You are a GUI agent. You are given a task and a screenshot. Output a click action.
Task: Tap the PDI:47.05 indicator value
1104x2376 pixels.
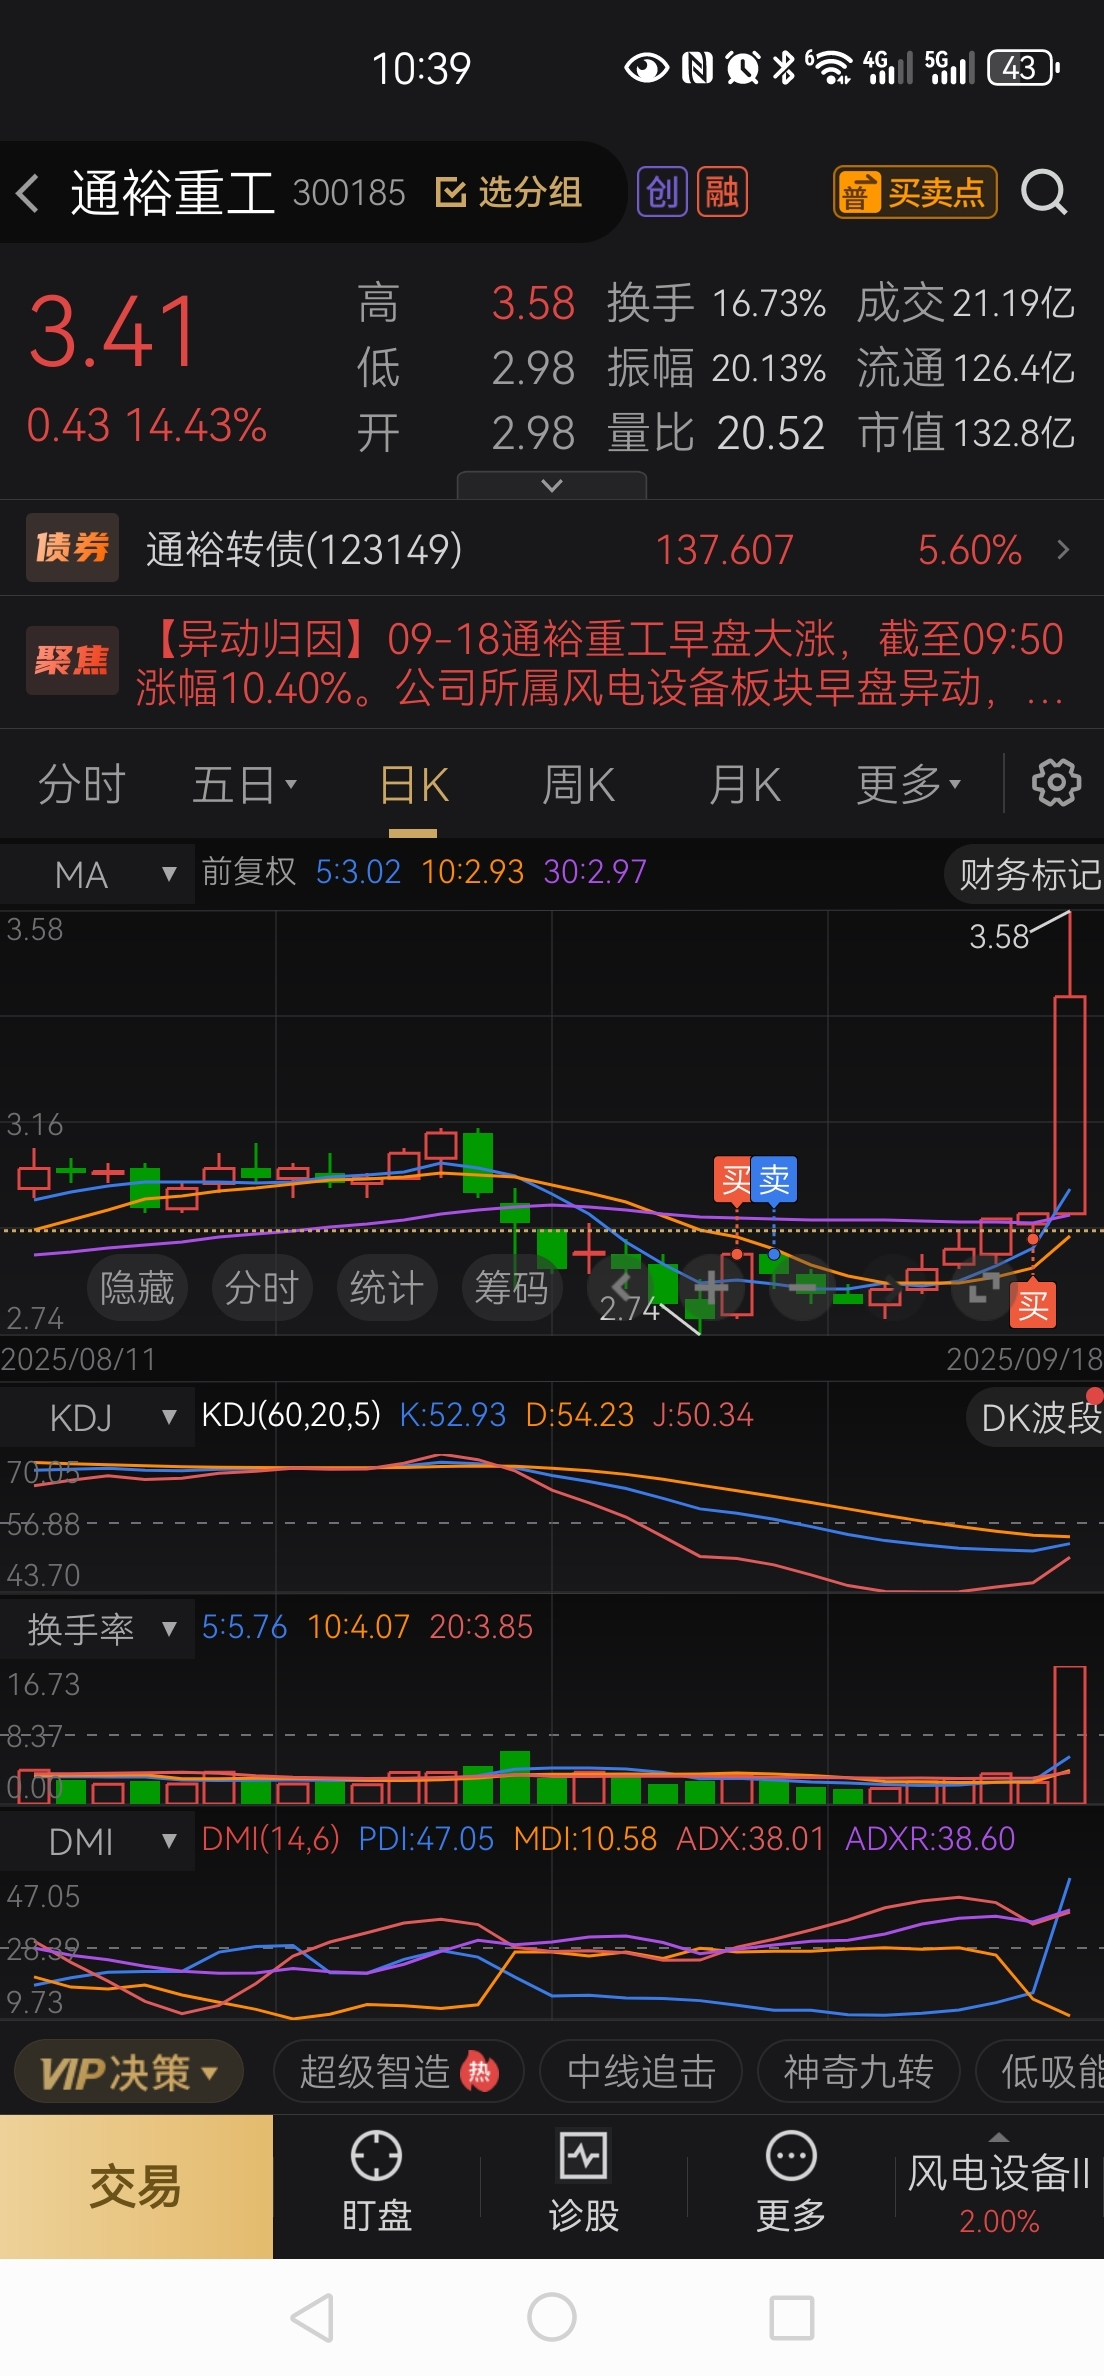click(x=426, y=1839)
